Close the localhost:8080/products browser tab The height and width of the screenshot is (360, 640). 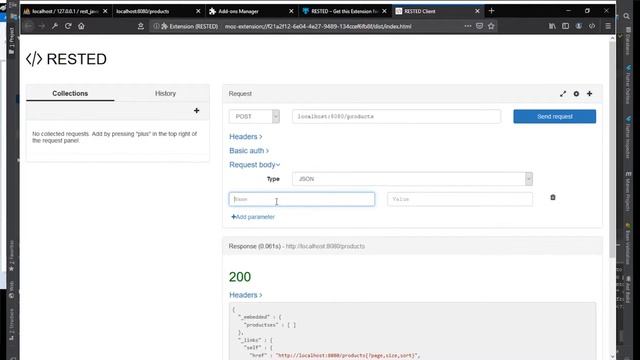click(198, 11)
